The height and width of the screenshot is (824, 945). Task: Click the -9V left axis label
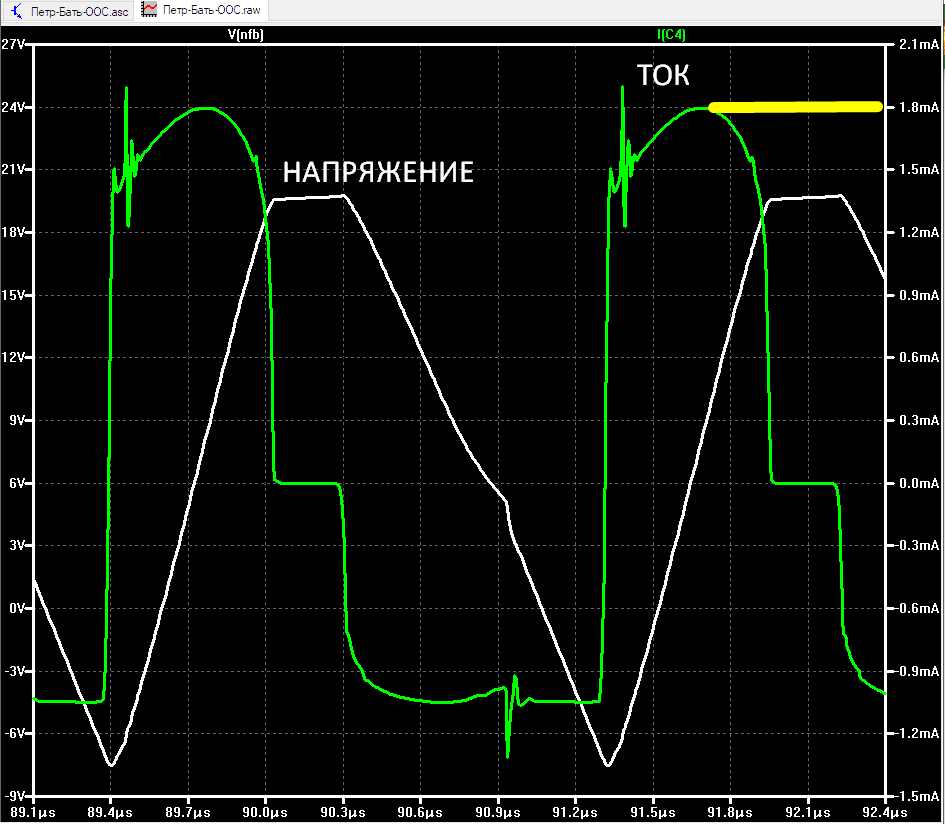[14, 796]
